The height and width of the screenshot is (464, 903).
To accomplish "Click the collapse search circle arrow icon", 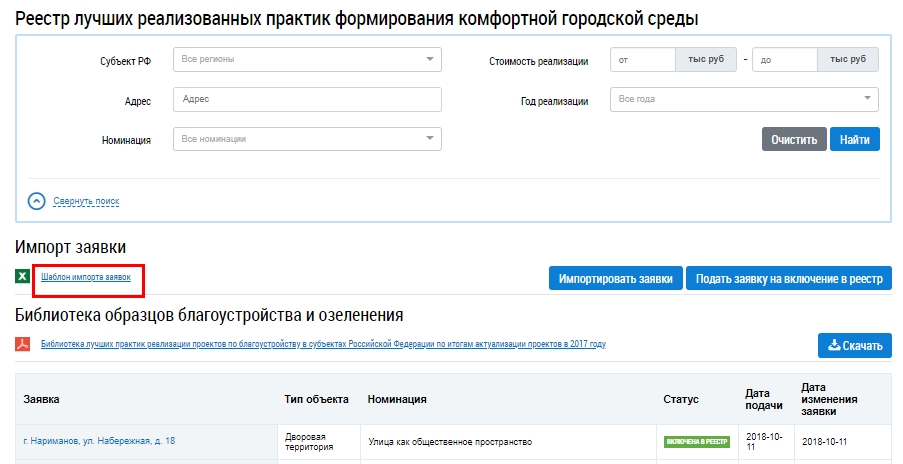I will pos(36,201).
